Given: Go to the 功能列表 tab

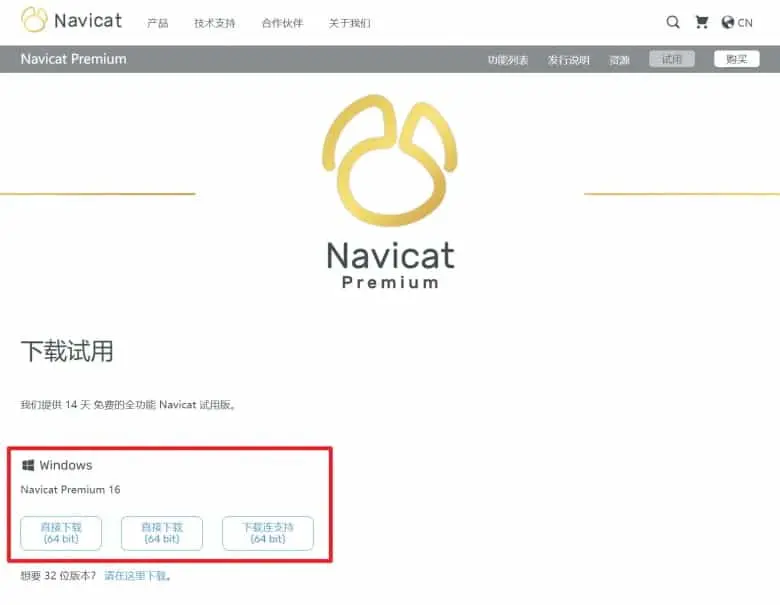Looking at the screenshot, I should click(507, 60).
